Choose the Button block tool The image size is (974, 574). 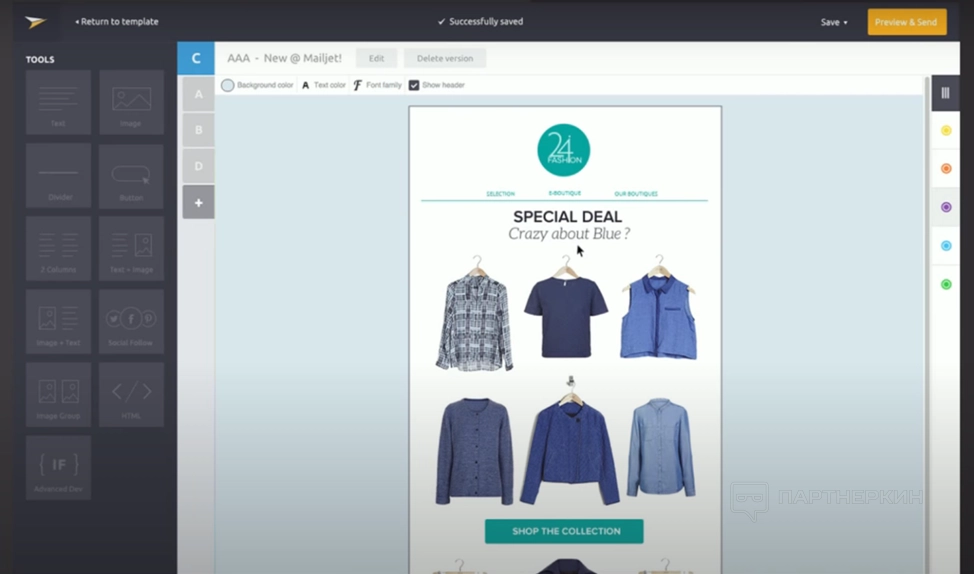click(x=131, y=176)
